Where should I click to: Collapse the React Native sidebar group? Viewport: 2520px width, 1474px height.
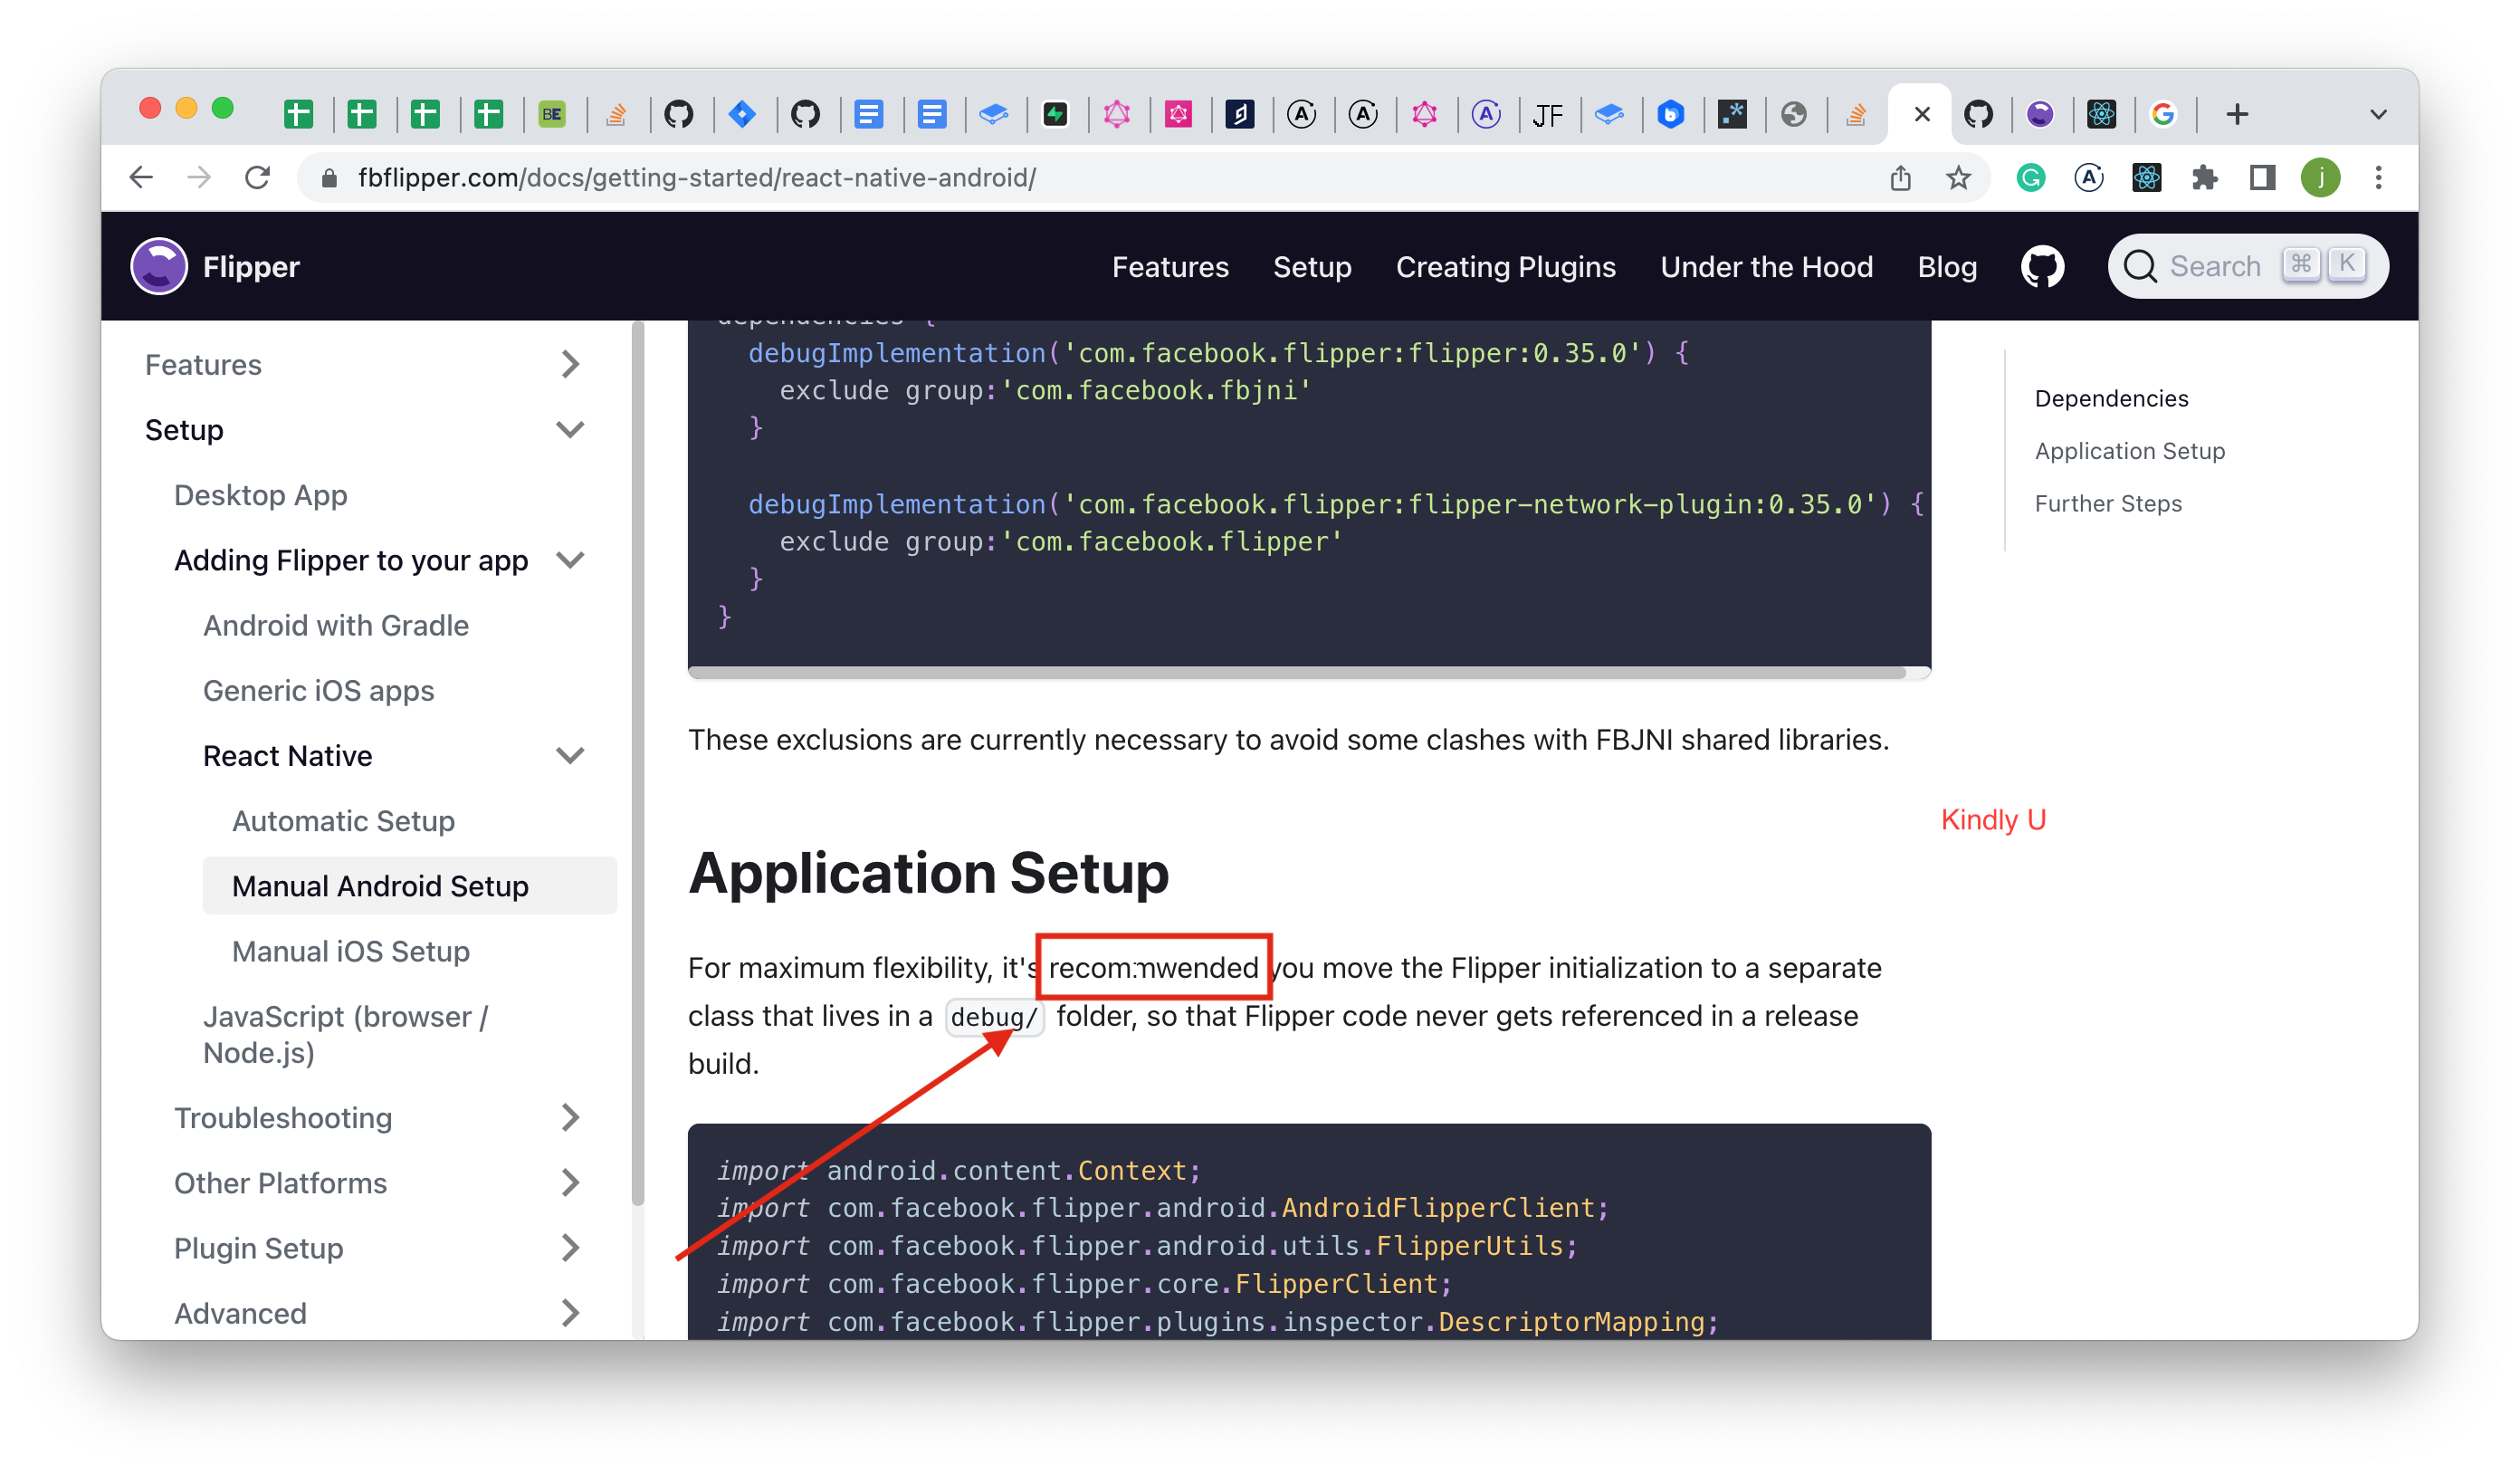coord(570,755)
